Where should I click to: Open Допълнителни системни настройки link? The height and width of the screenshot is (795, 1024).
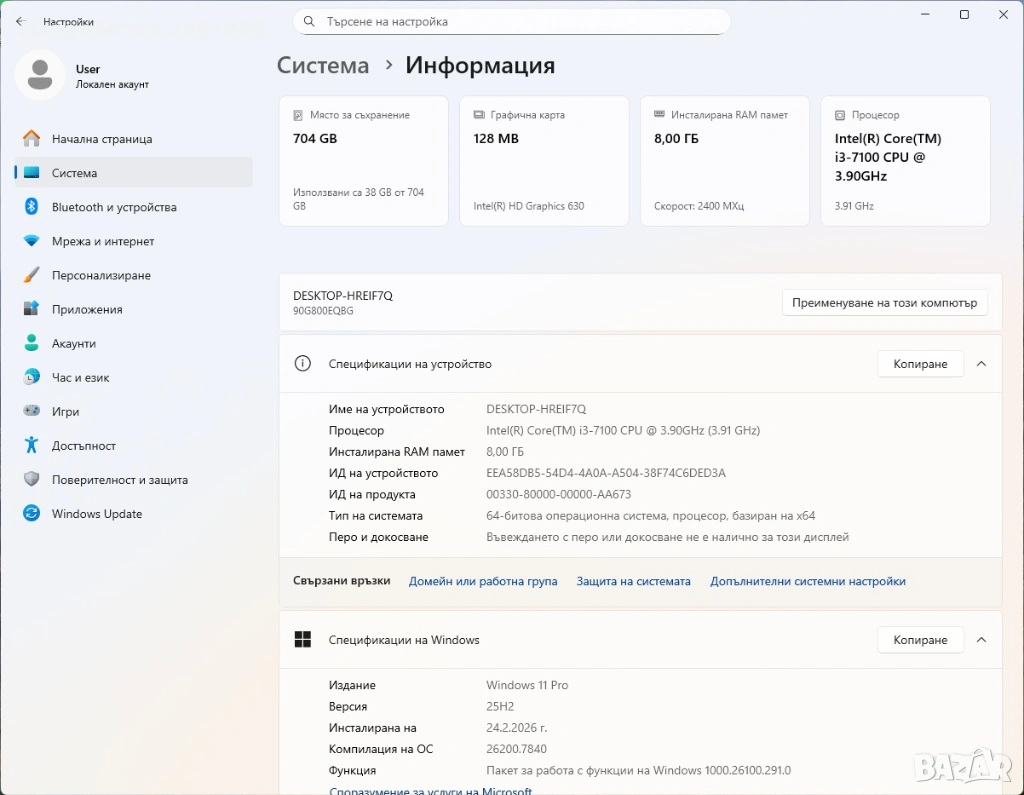pyautogui.click(x=807, y=581)
